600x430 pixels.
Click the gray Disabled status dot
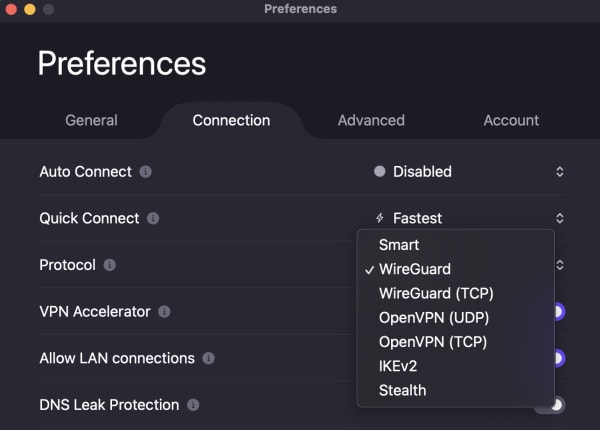point(380,172)
